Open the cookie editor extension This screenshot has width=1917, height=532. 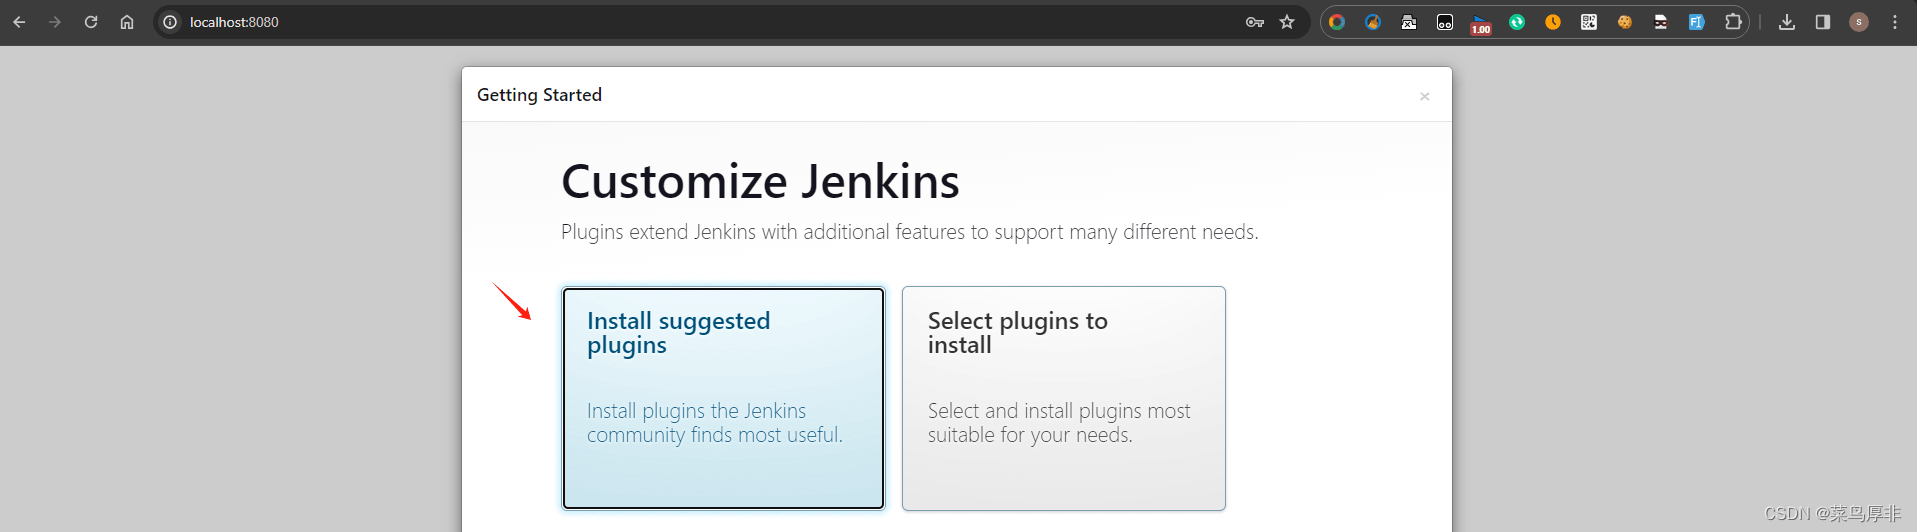coord(1625,22)
